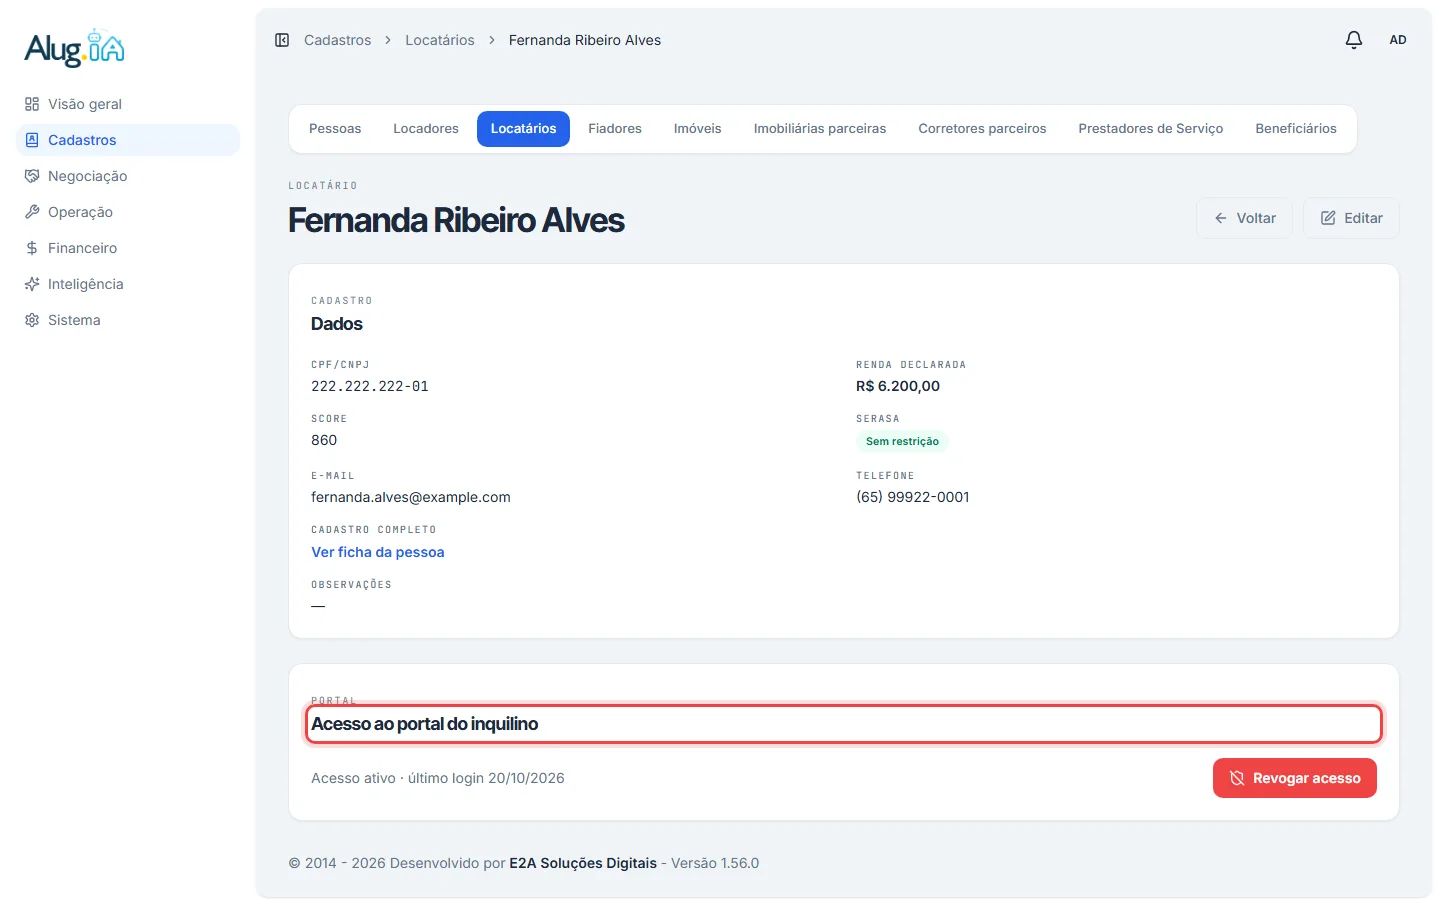Switch to the Locadores tab

pos(426,129)
